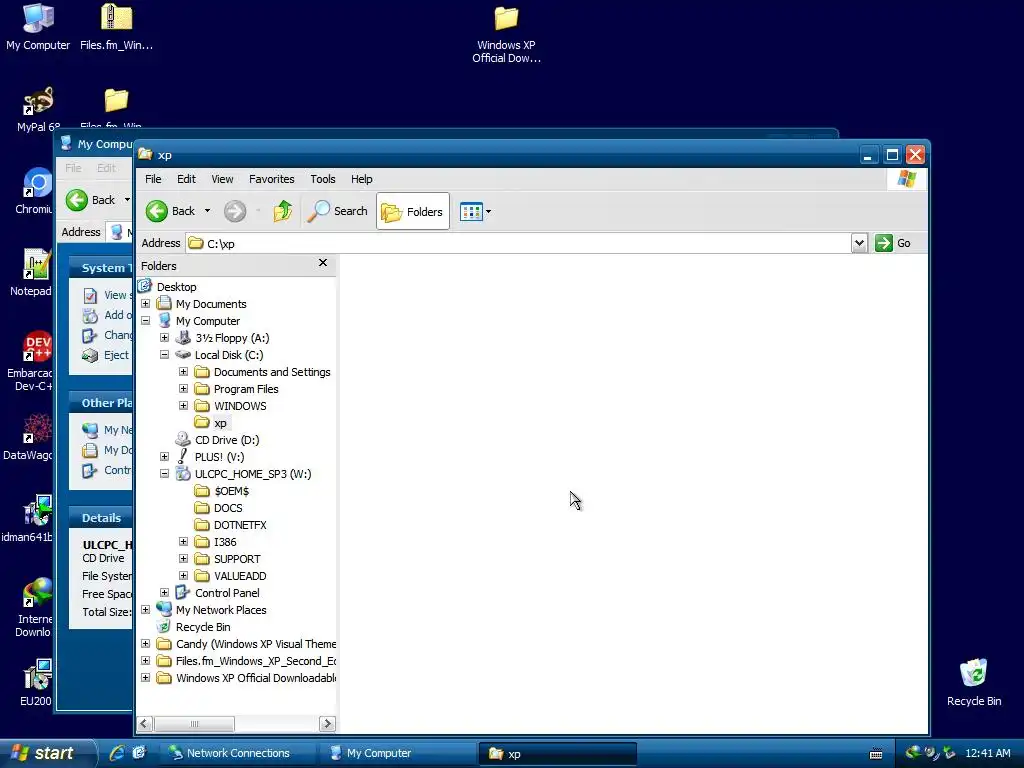Select the DOTNETFX folder
1024x768 pixels.
(x=240, y=525)
